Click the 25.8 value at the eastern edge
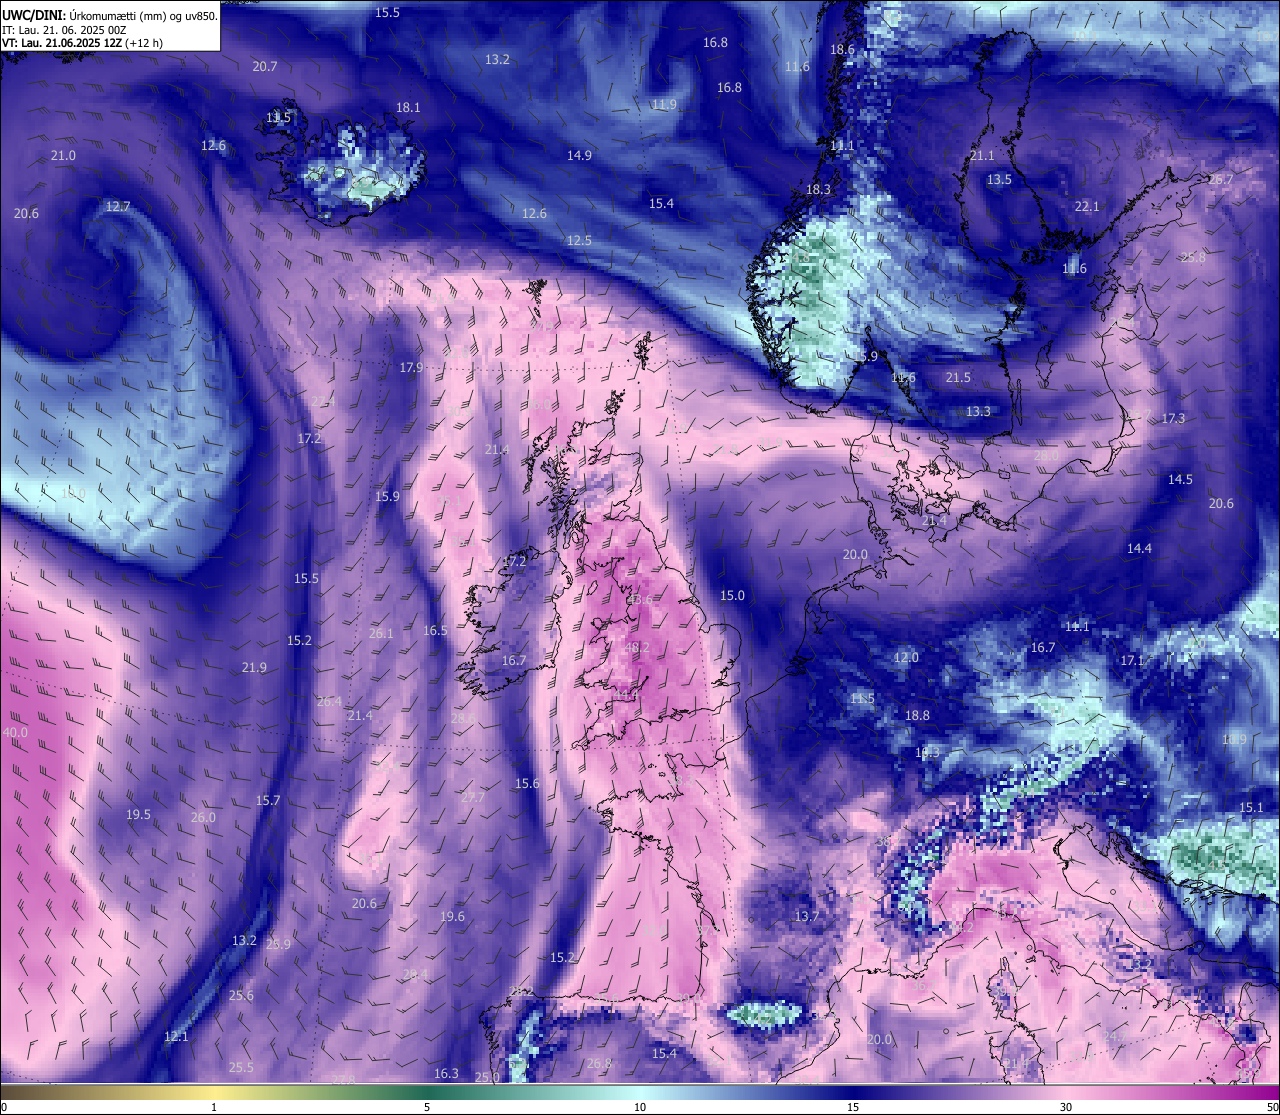 1193,257
